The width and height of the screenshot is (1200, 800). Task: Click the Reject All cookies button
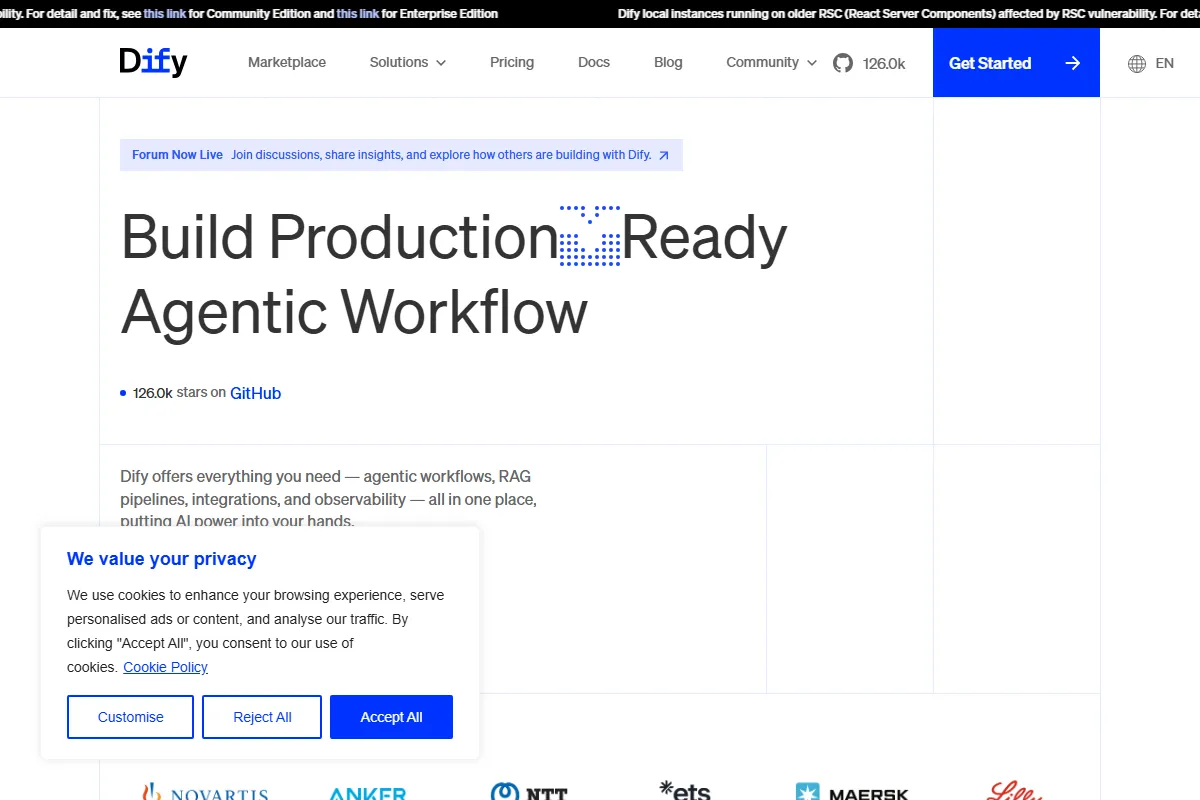pyautogui.click(x=262, y=717)
